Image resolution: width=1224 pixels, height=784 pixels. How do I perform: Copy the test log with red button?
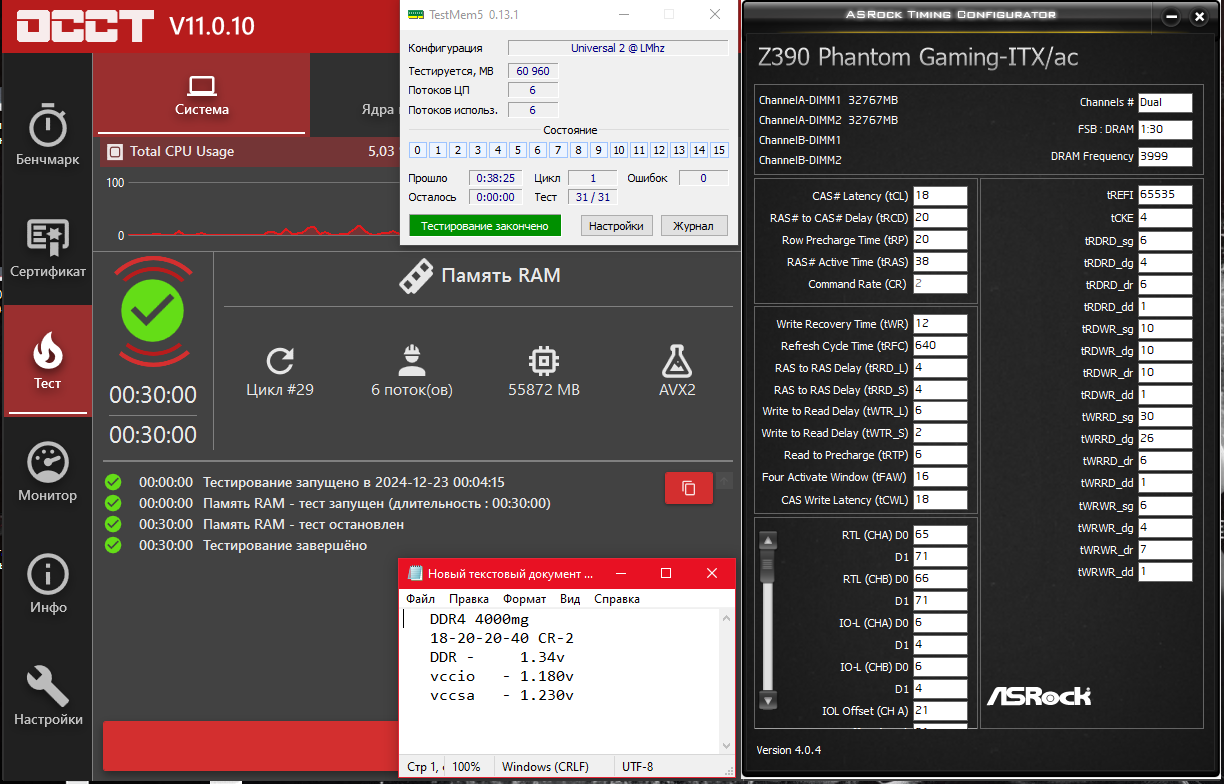(689, 488)
